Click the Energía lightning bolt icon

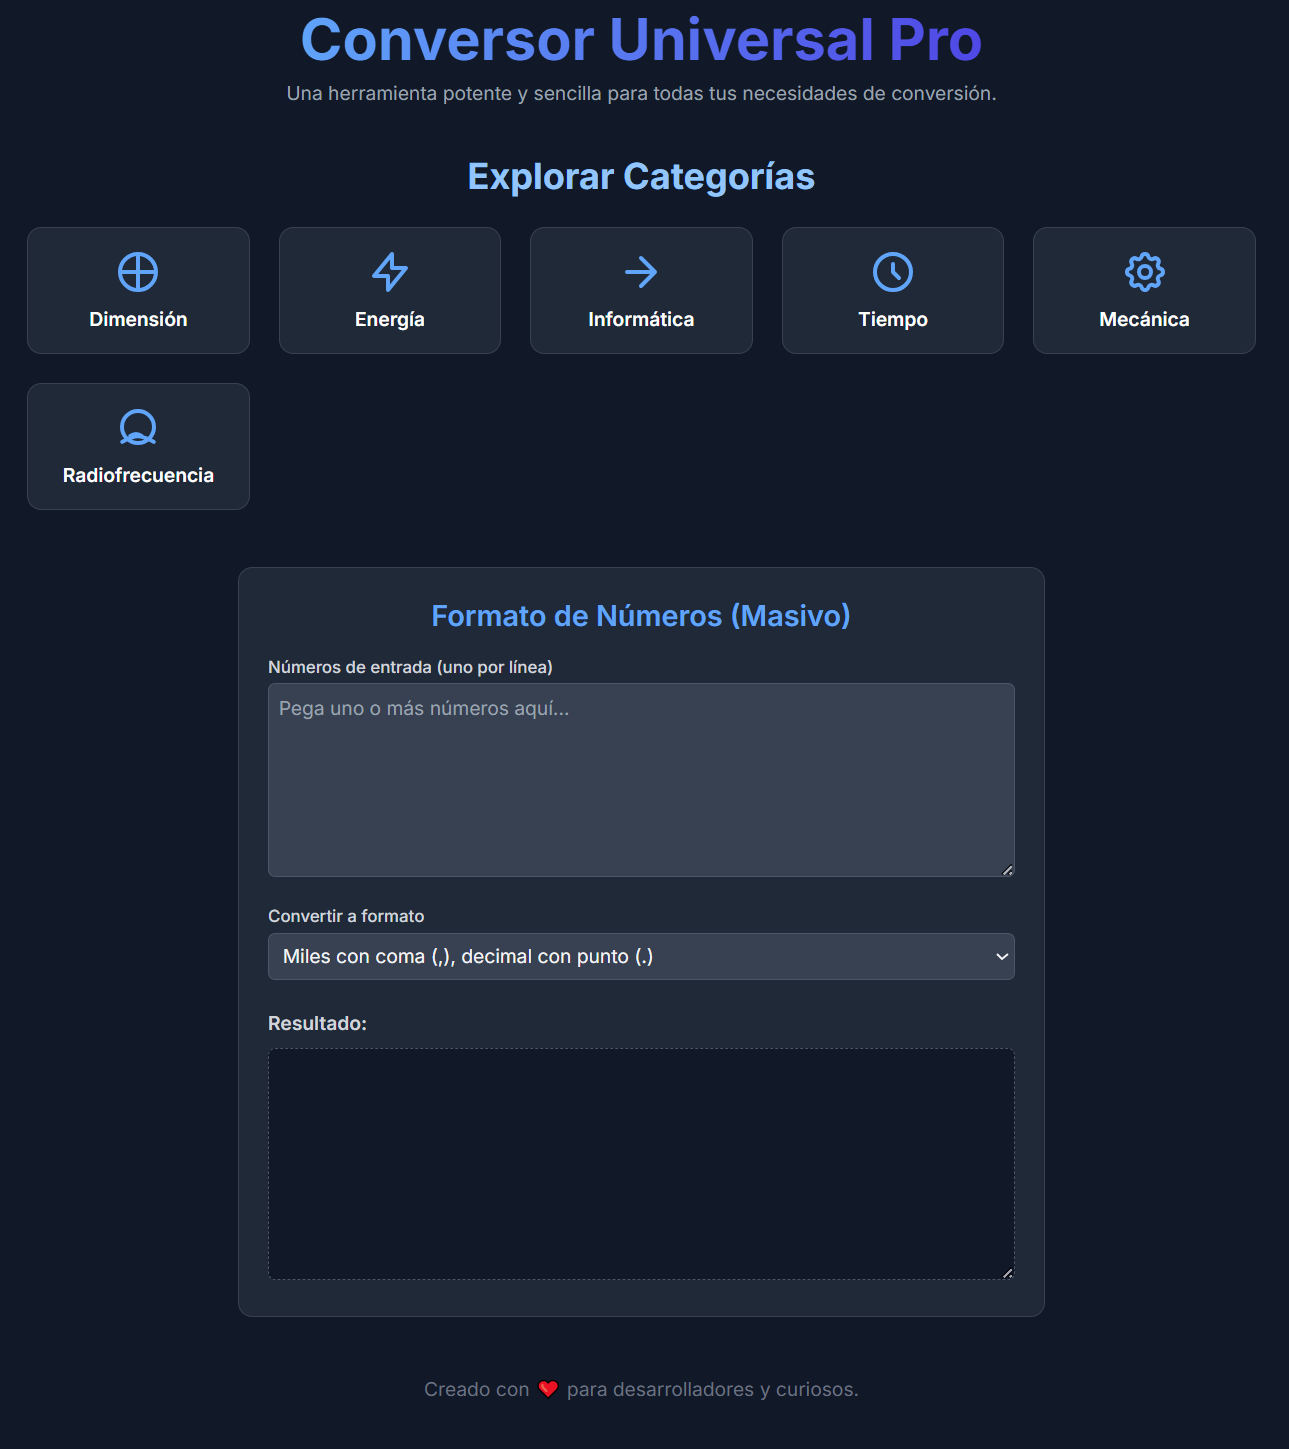point(390,272)
